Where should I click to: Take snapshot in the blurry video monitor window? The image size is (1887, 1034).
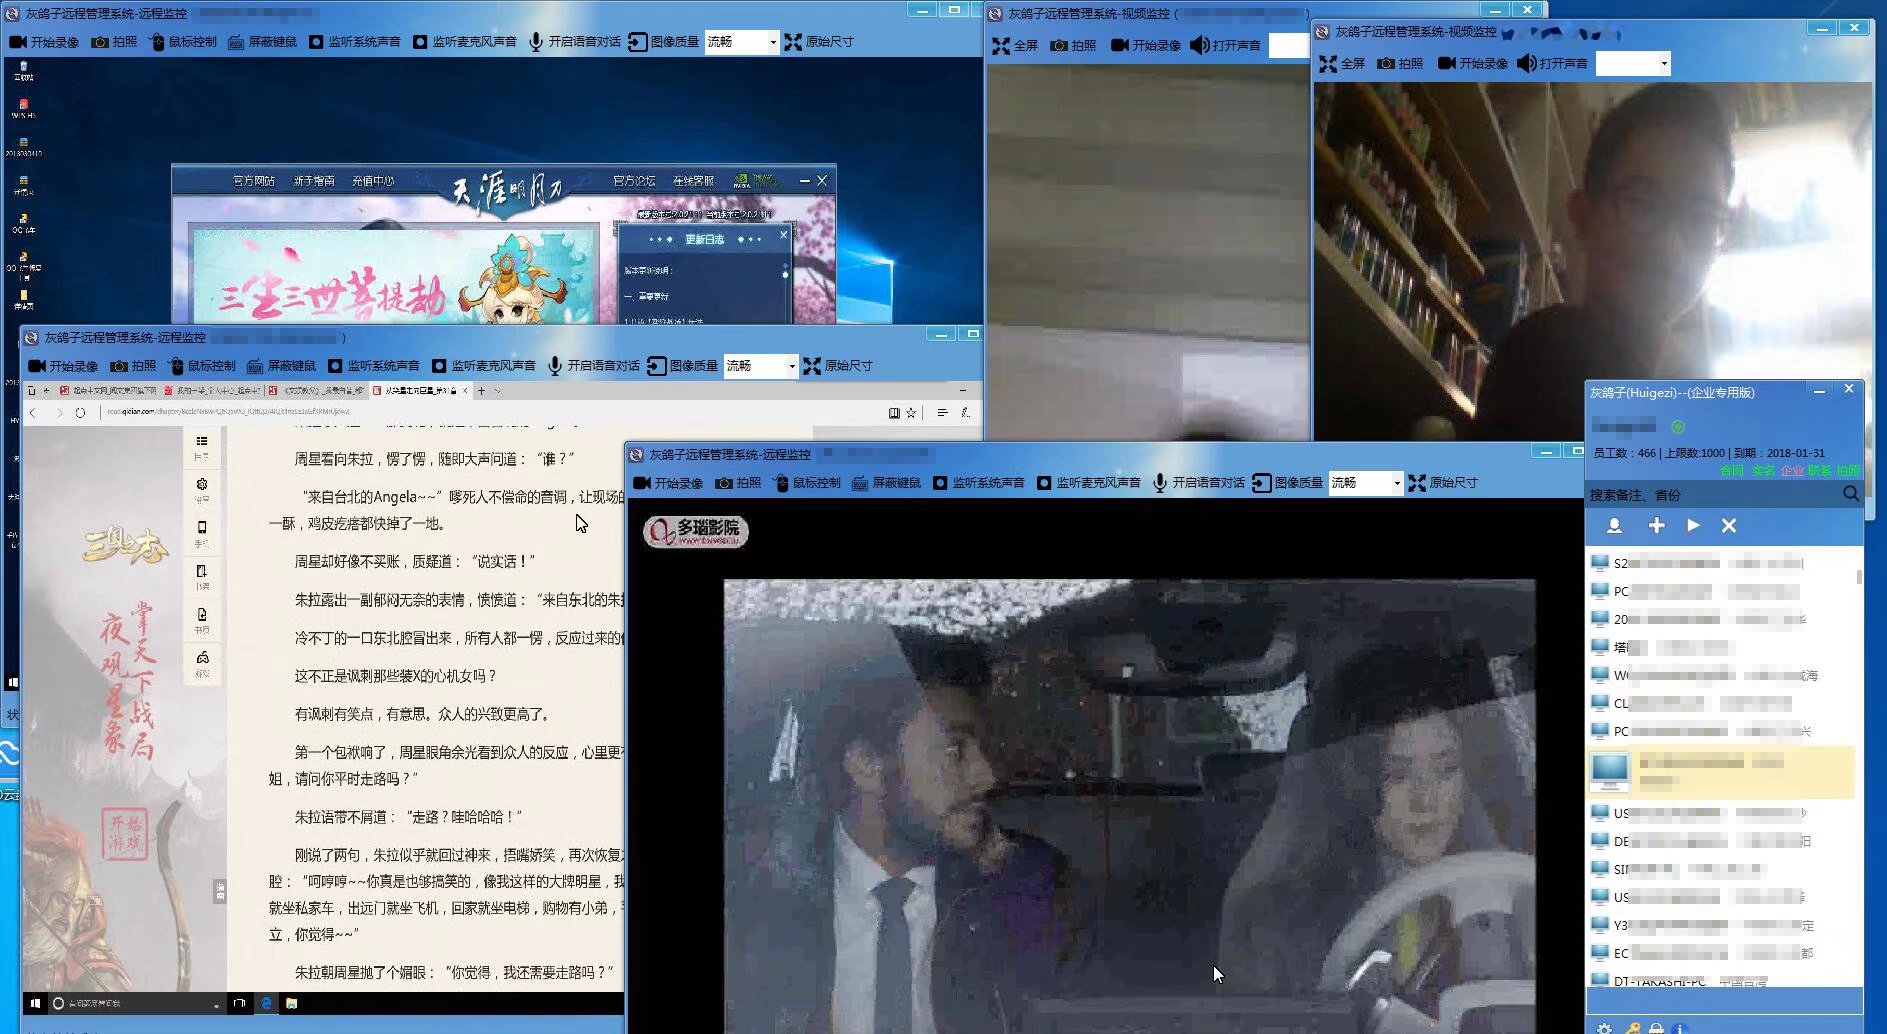tap(1074, 46)
